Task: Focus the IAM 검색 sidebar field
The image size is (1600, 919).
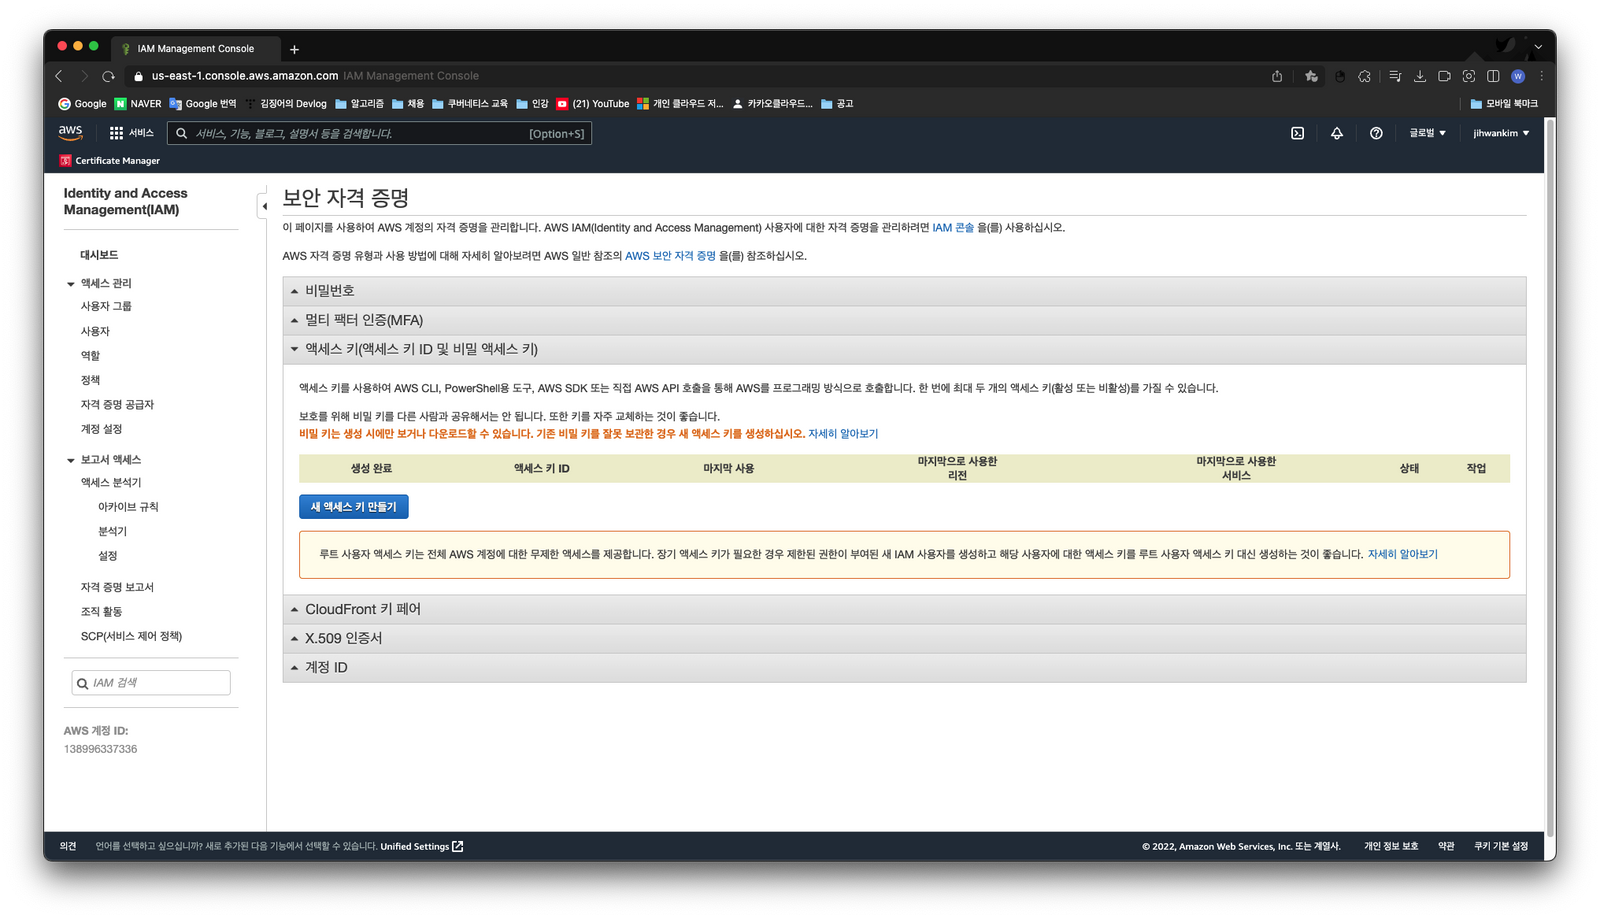Action: (151, 683)
